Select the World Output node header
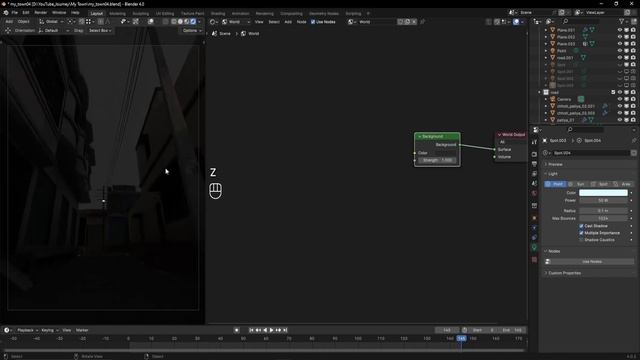This screenshot has height=360, width=640. click(511, 135)
